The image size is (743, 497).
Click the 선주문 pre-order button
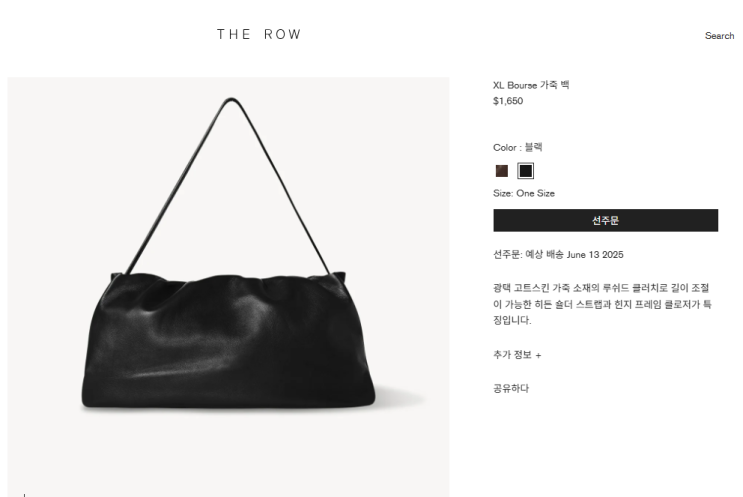pyautogui.click(x=606, y=220)
